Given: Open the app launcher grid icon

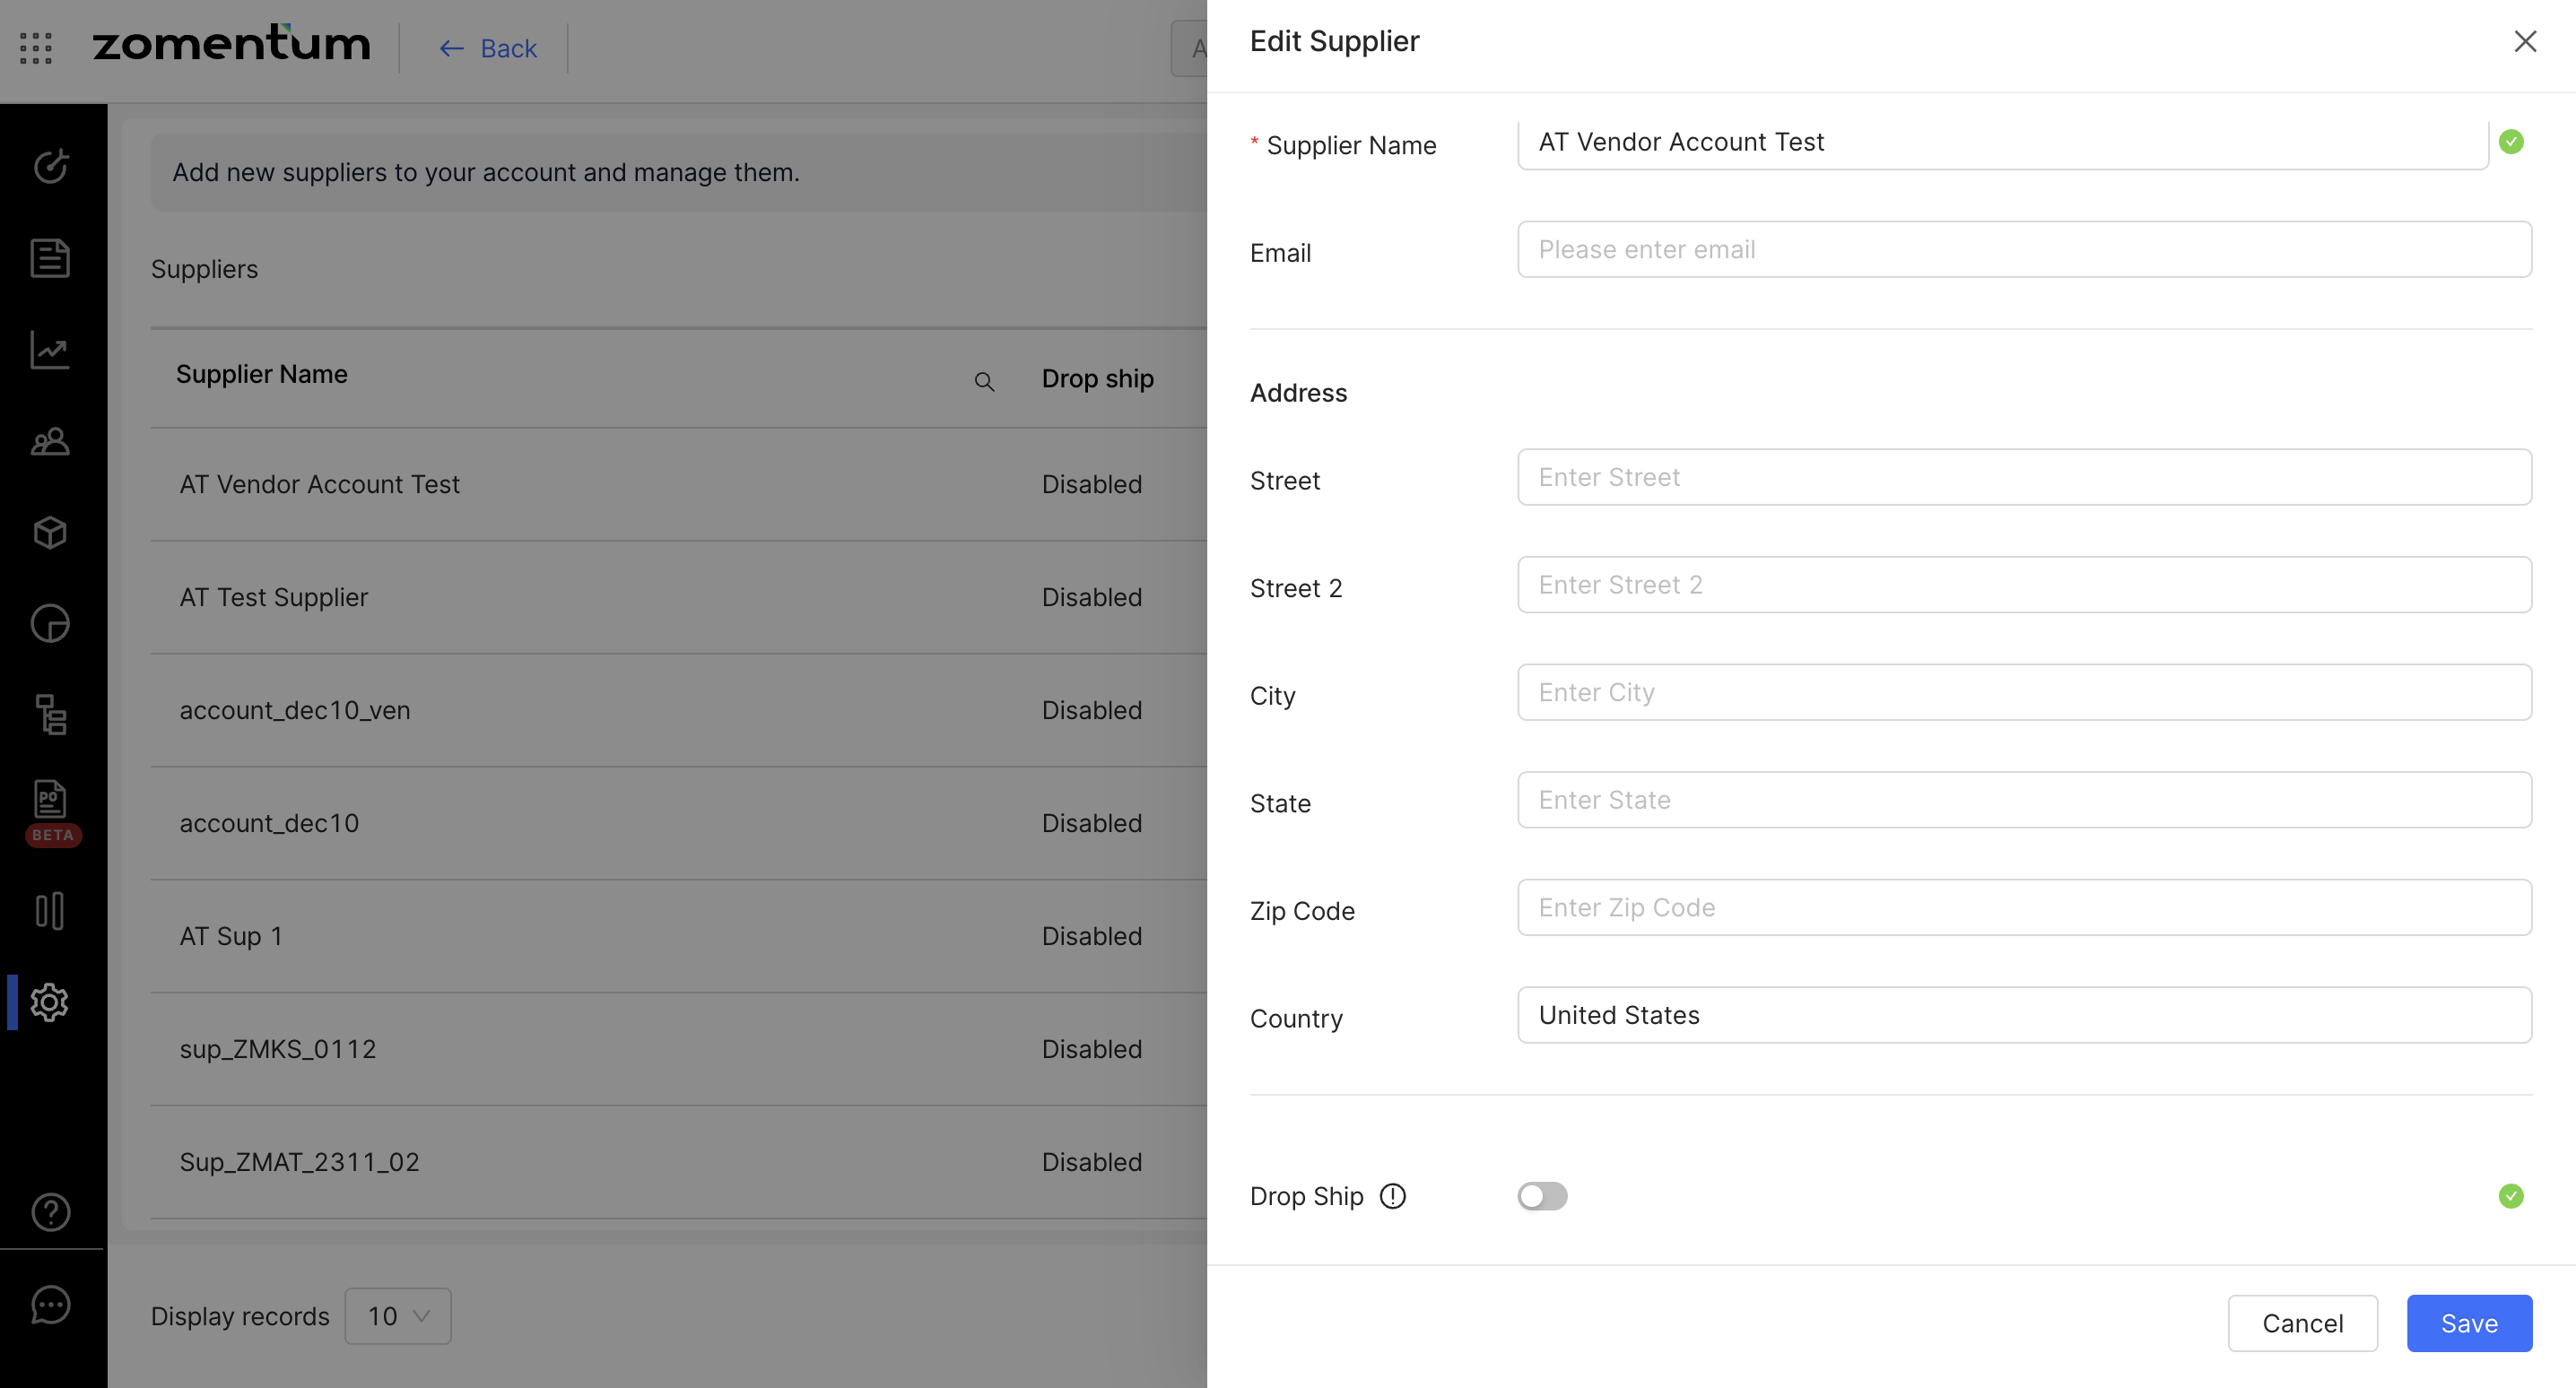Looking at the screenshot, I should [36, 48].
